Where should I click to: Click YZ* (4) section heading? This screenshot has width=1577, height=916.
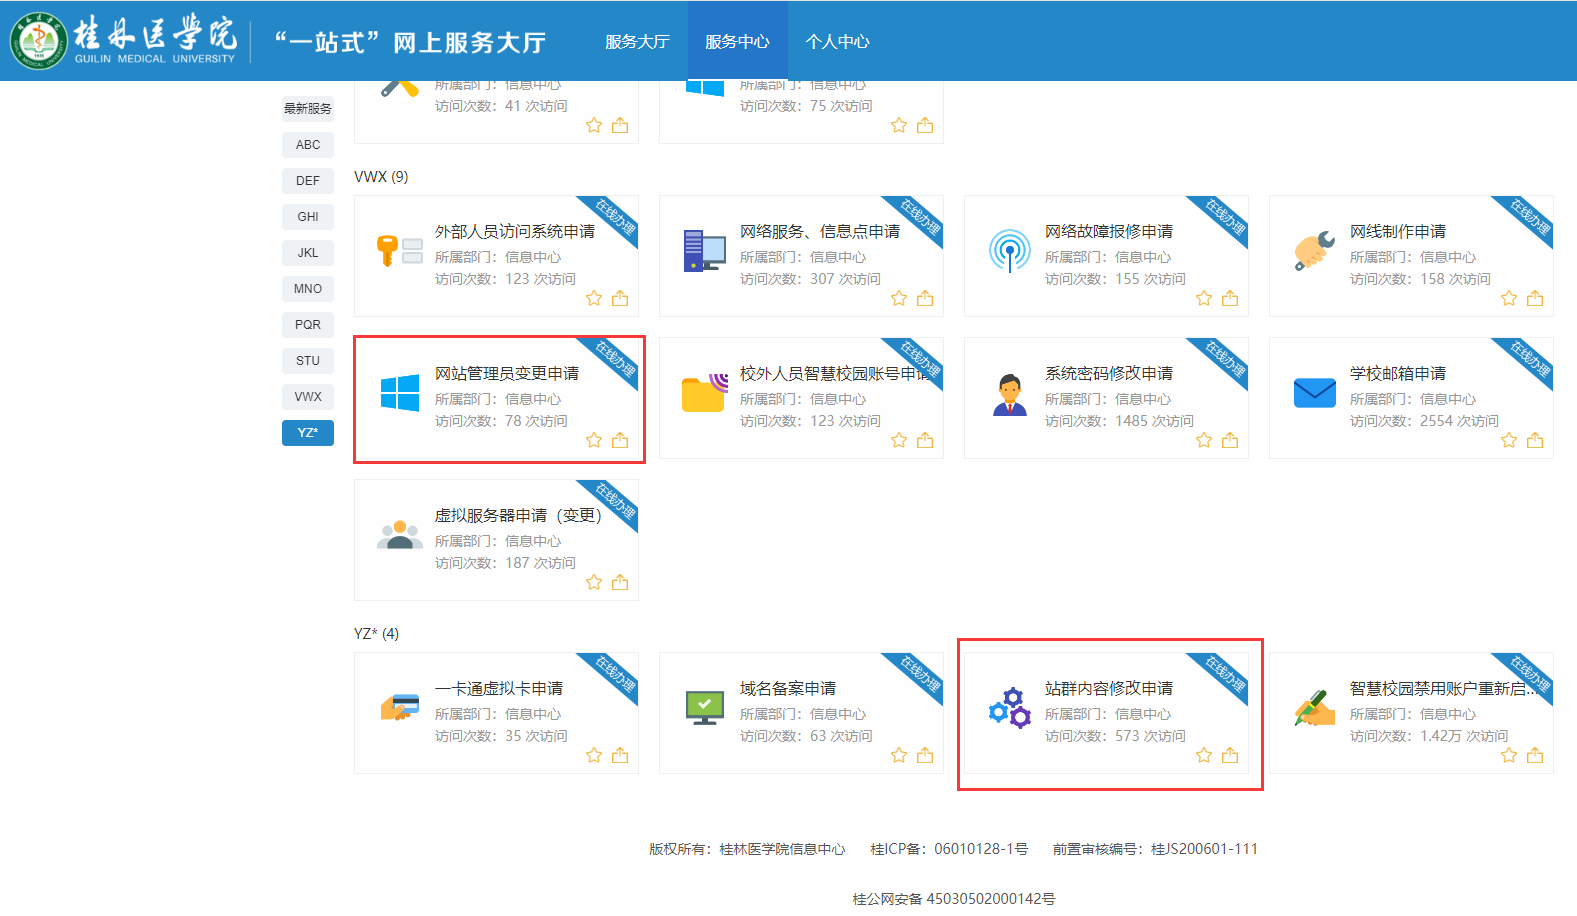[x=376, y=634]
